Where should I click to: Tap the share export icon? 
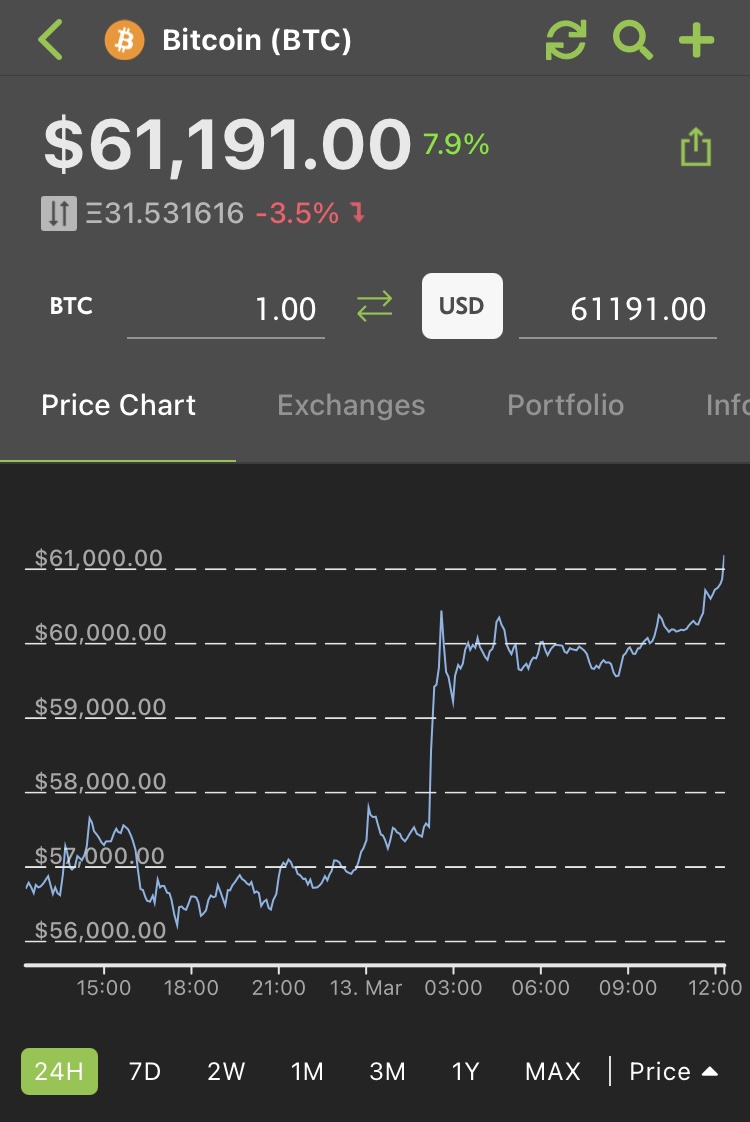click(x=695, y=149)
